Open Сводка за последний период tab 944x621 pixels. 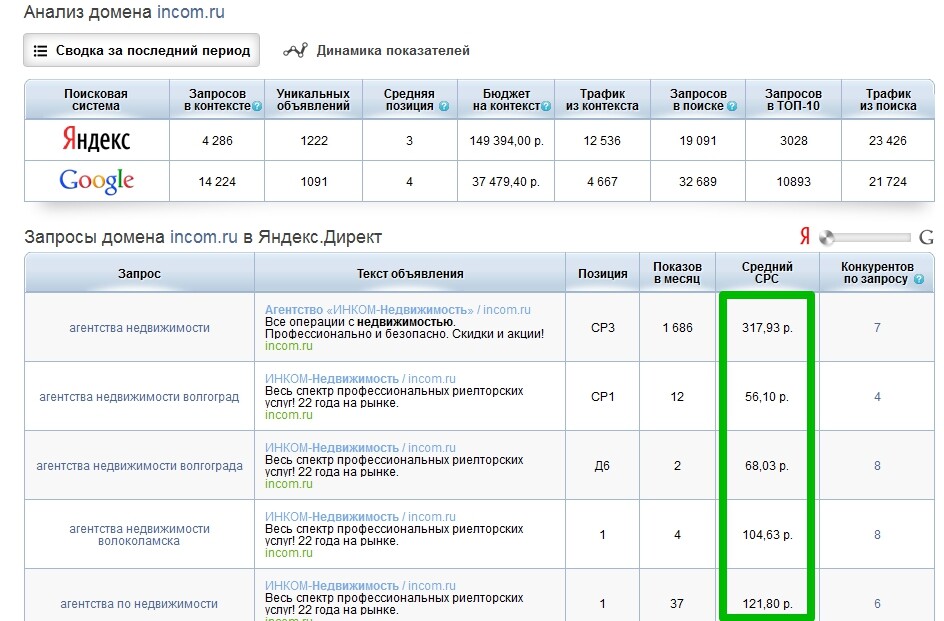coord(141,50)
